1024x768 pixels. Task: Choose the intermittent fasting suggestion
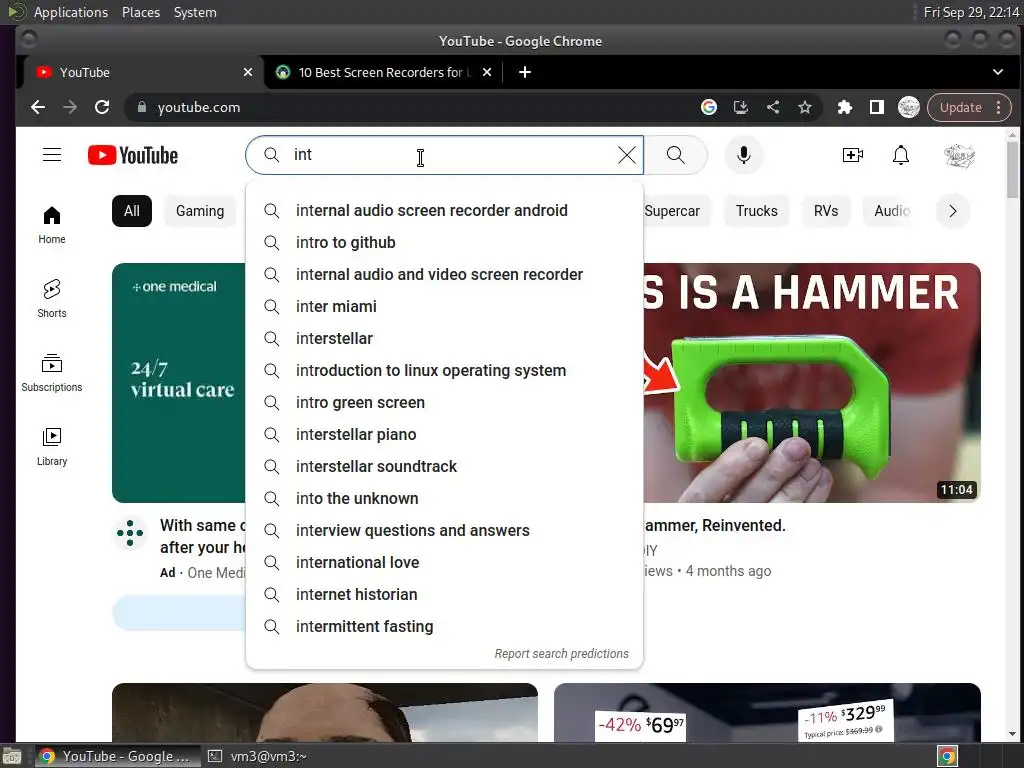point(444,626)
